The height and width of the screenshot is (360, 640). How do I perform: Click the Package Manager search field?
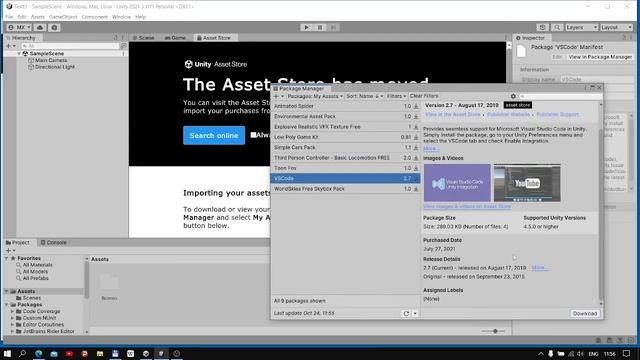560,96
